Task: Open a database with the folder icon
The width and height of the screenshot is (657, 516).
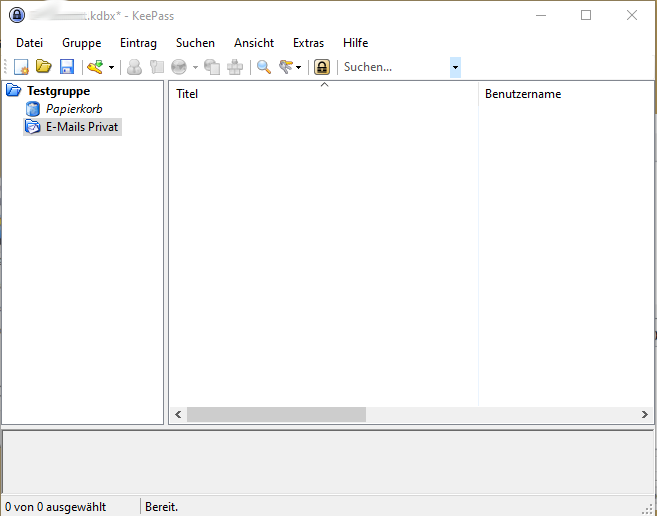Action: pos(44,67)
